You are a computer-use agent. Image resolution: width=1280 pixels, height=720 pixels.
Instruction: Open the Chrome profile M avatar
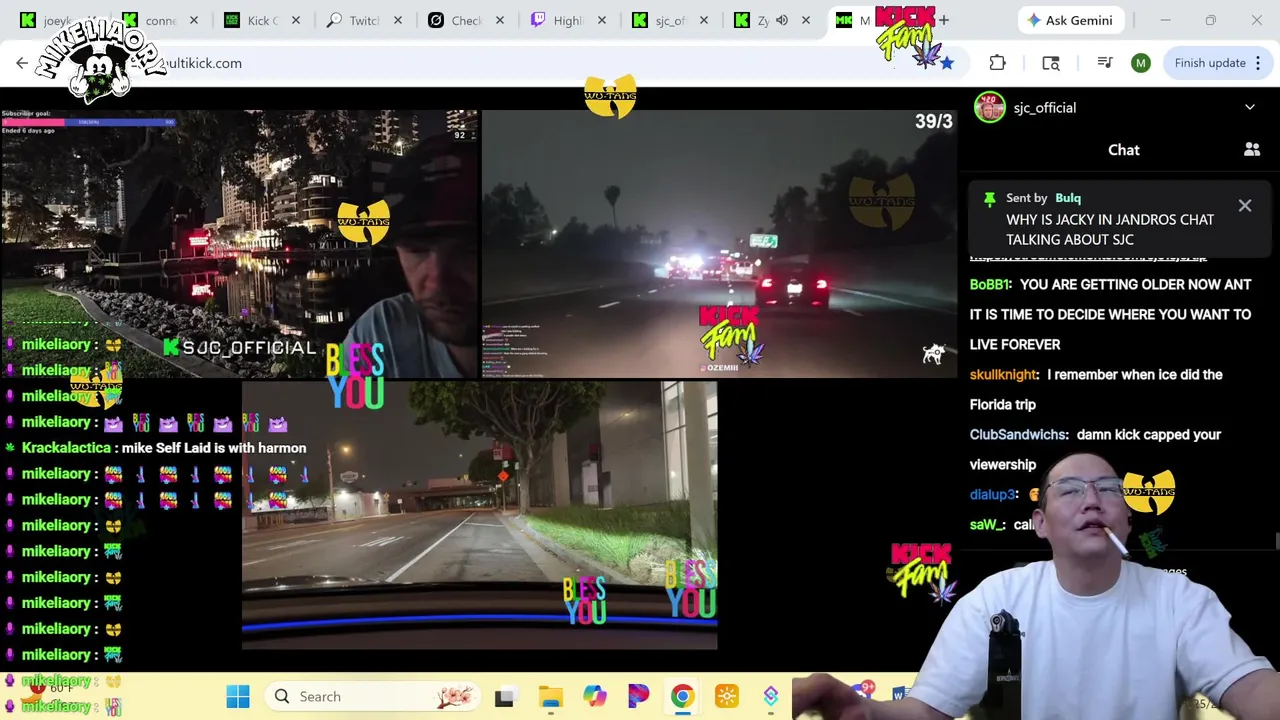(x=1141, y=63)
